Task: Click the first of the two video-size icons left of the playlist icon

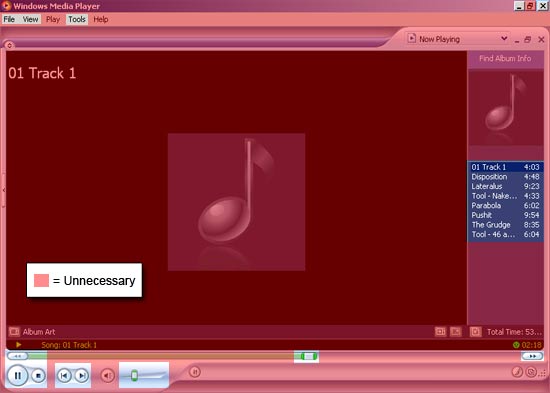Action: [x=440, y=332]
